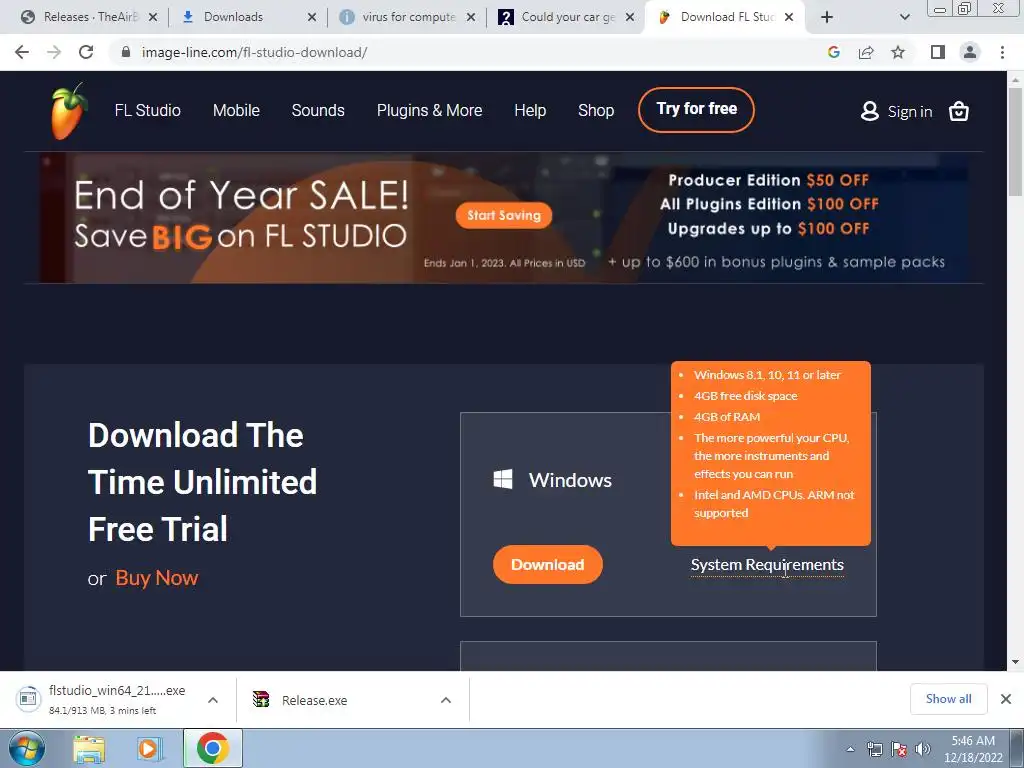Switch to the Downloads tab
1024x768 pixels.
pos(248,17)
